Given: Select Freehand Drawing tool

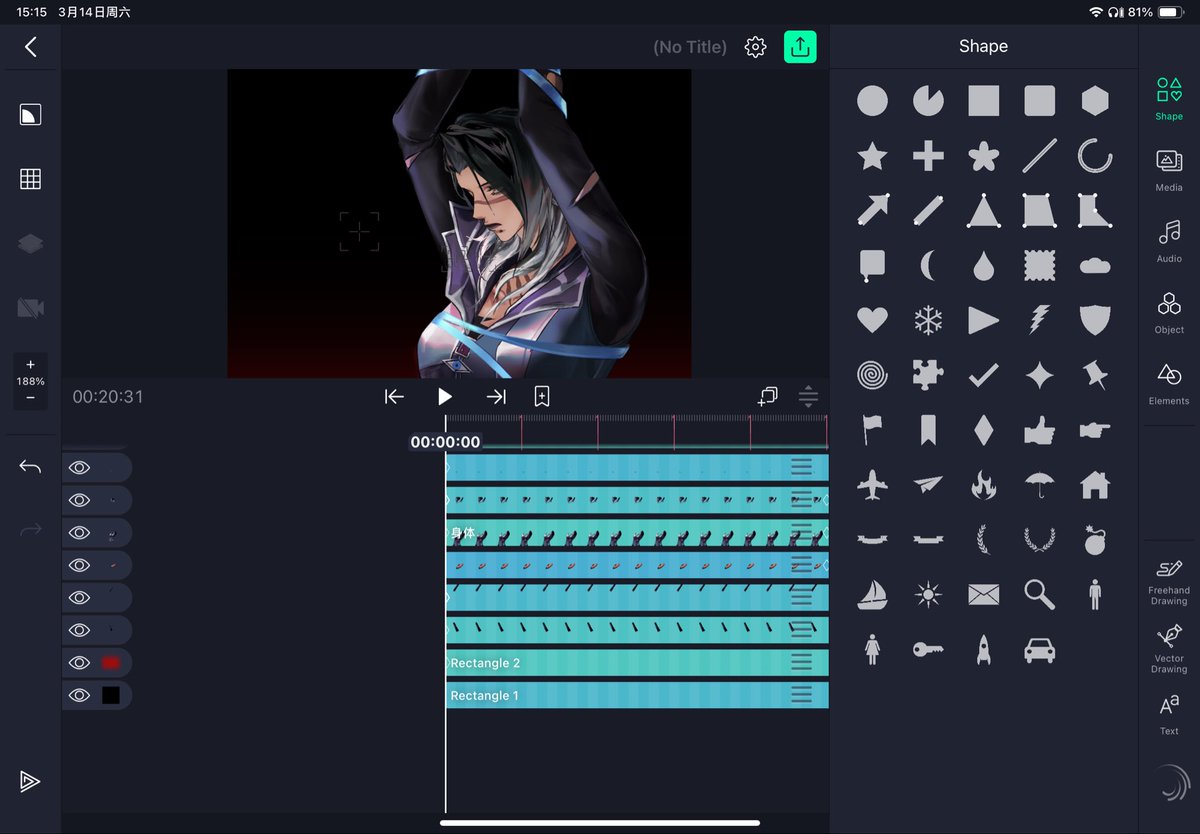Looking at the screenshot, I should (x=1169, y=582).
